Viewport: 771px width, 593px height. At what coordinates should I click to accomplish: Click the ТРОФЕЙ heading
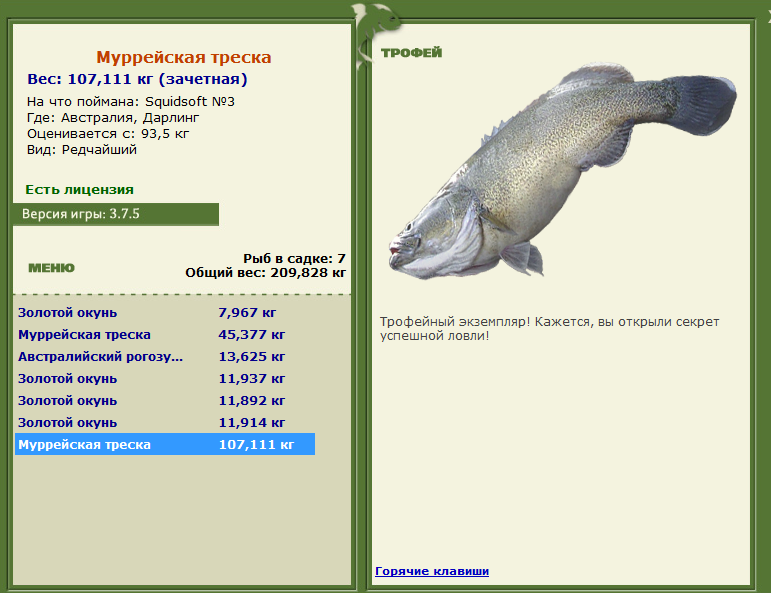pos(412,53)
